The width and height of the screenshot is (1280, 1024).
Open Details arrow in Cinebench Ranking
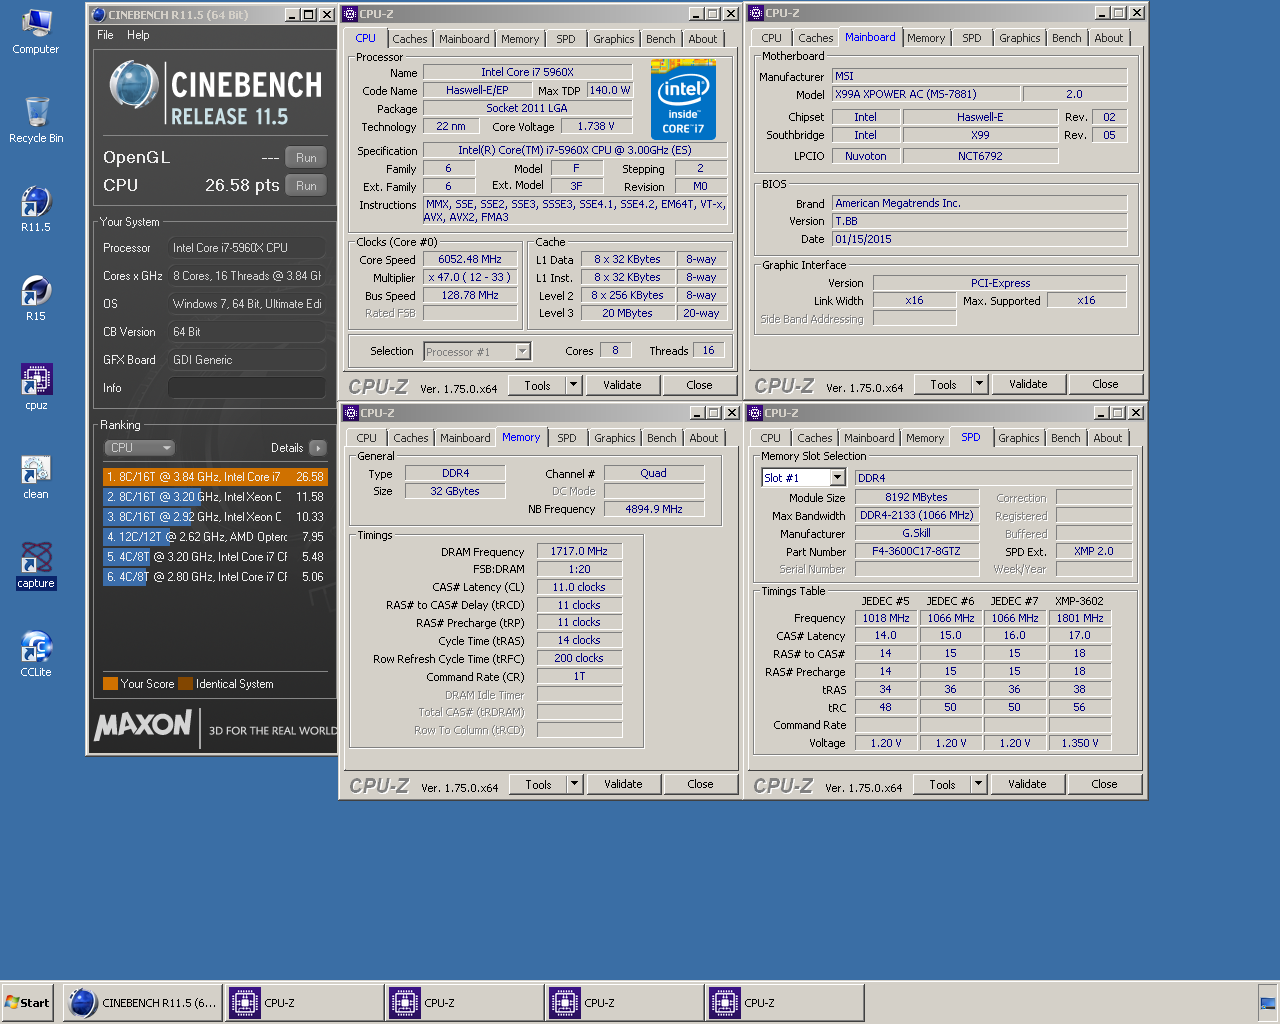point(318,448)
